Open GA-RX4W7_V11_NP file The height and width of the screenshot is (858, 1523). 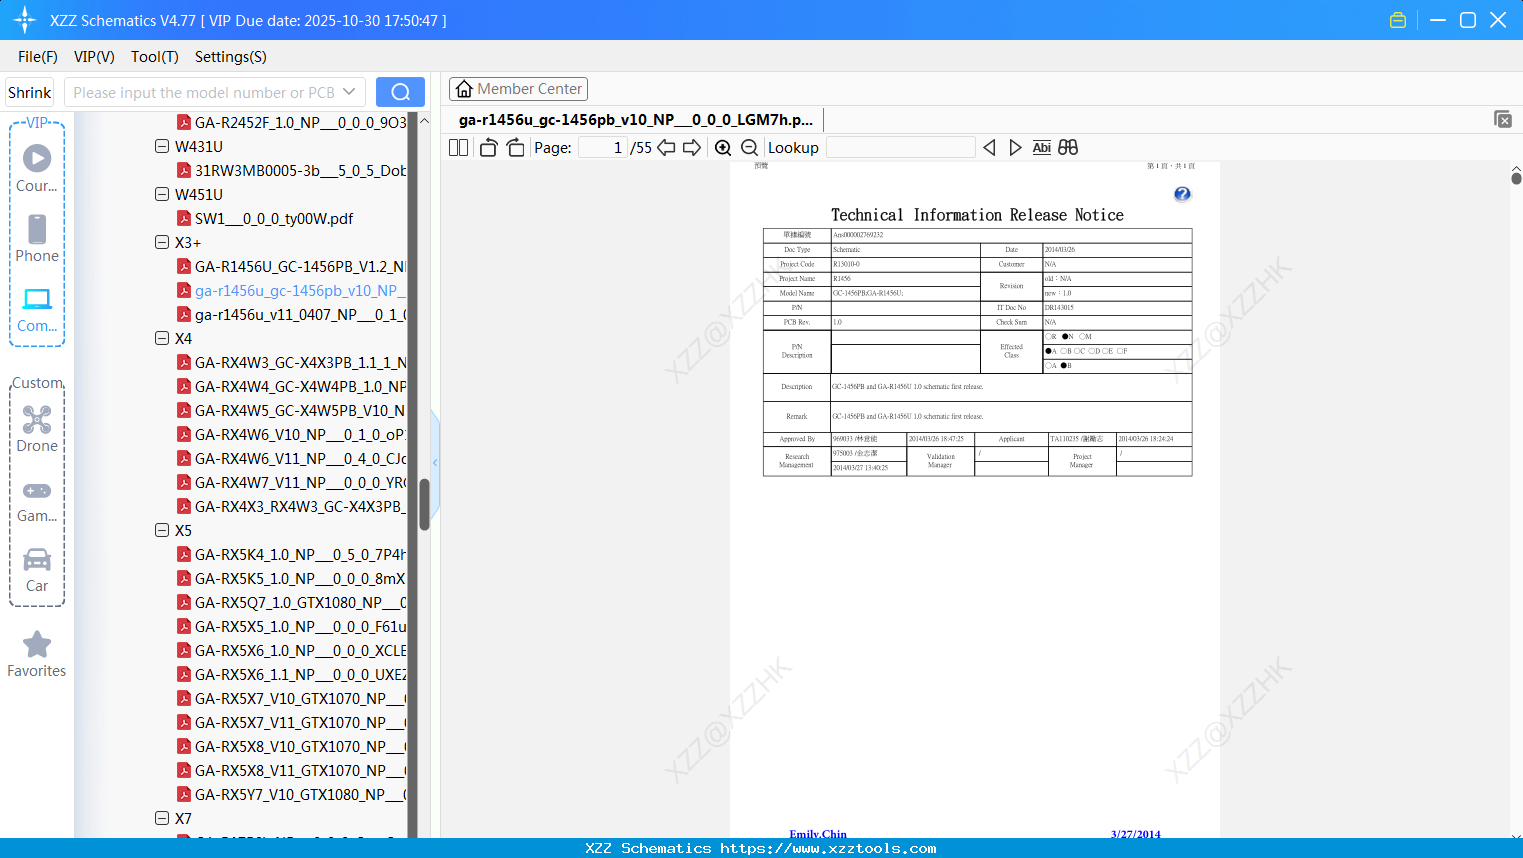pos(300,482)
